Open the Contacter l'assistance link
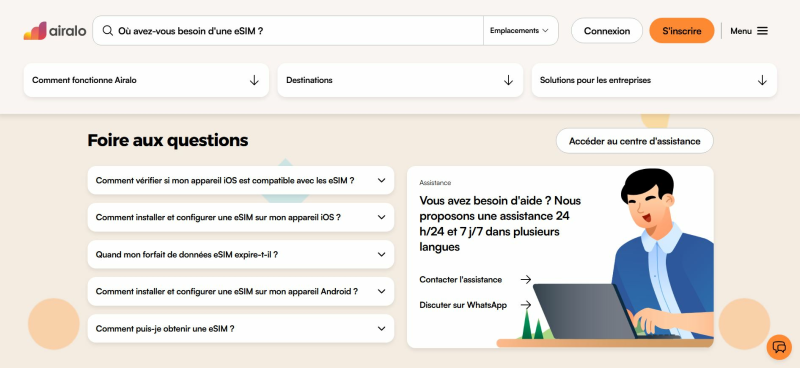Viewport: 800px width, 368px height. point(460,280)
